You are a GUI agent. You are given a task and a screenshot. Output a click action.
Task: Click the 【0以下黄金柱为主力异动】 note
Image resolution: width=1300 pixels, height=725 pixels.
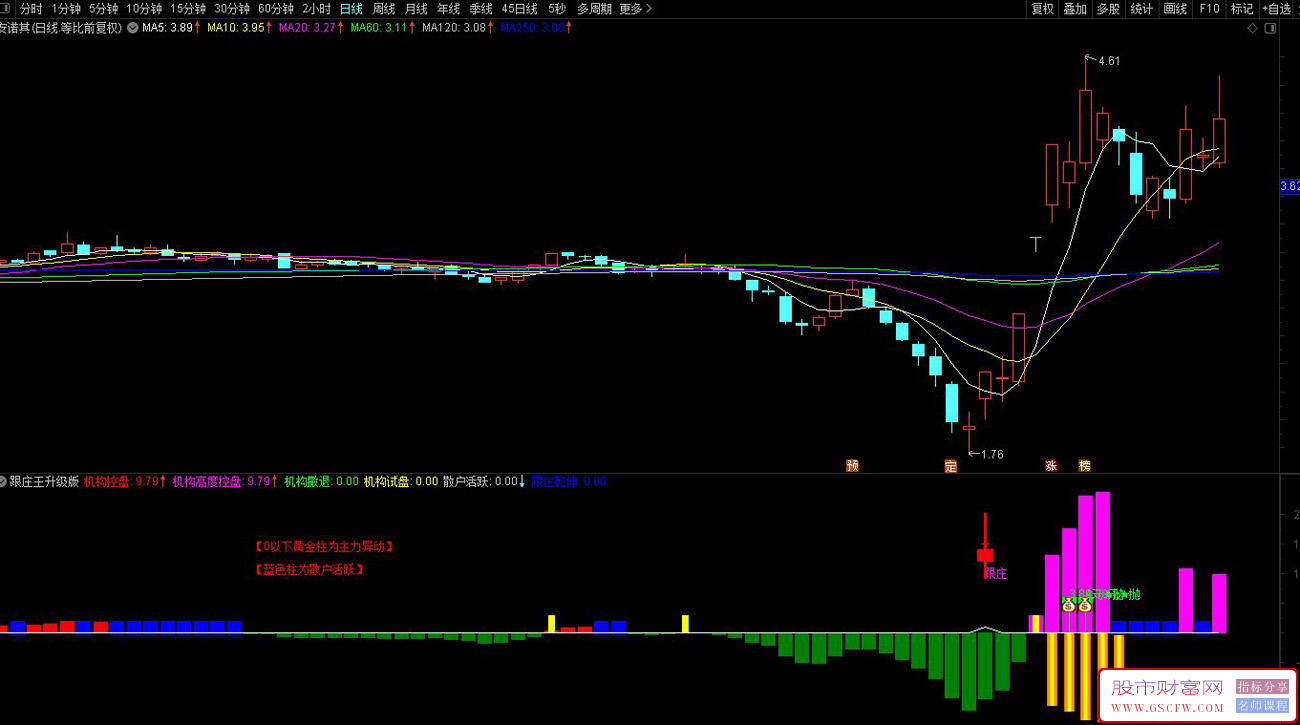tap(325, 546)
